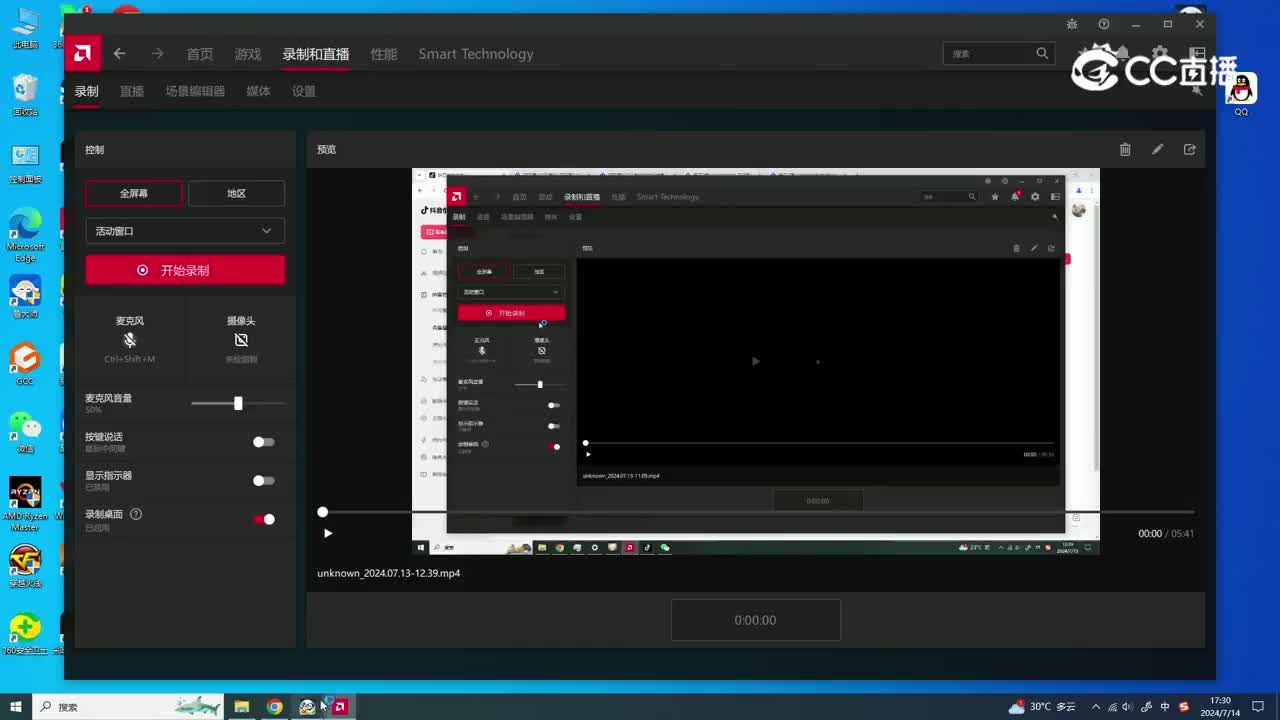
Task: Select the 录制 sub-tab
Action: click(86, 91)
